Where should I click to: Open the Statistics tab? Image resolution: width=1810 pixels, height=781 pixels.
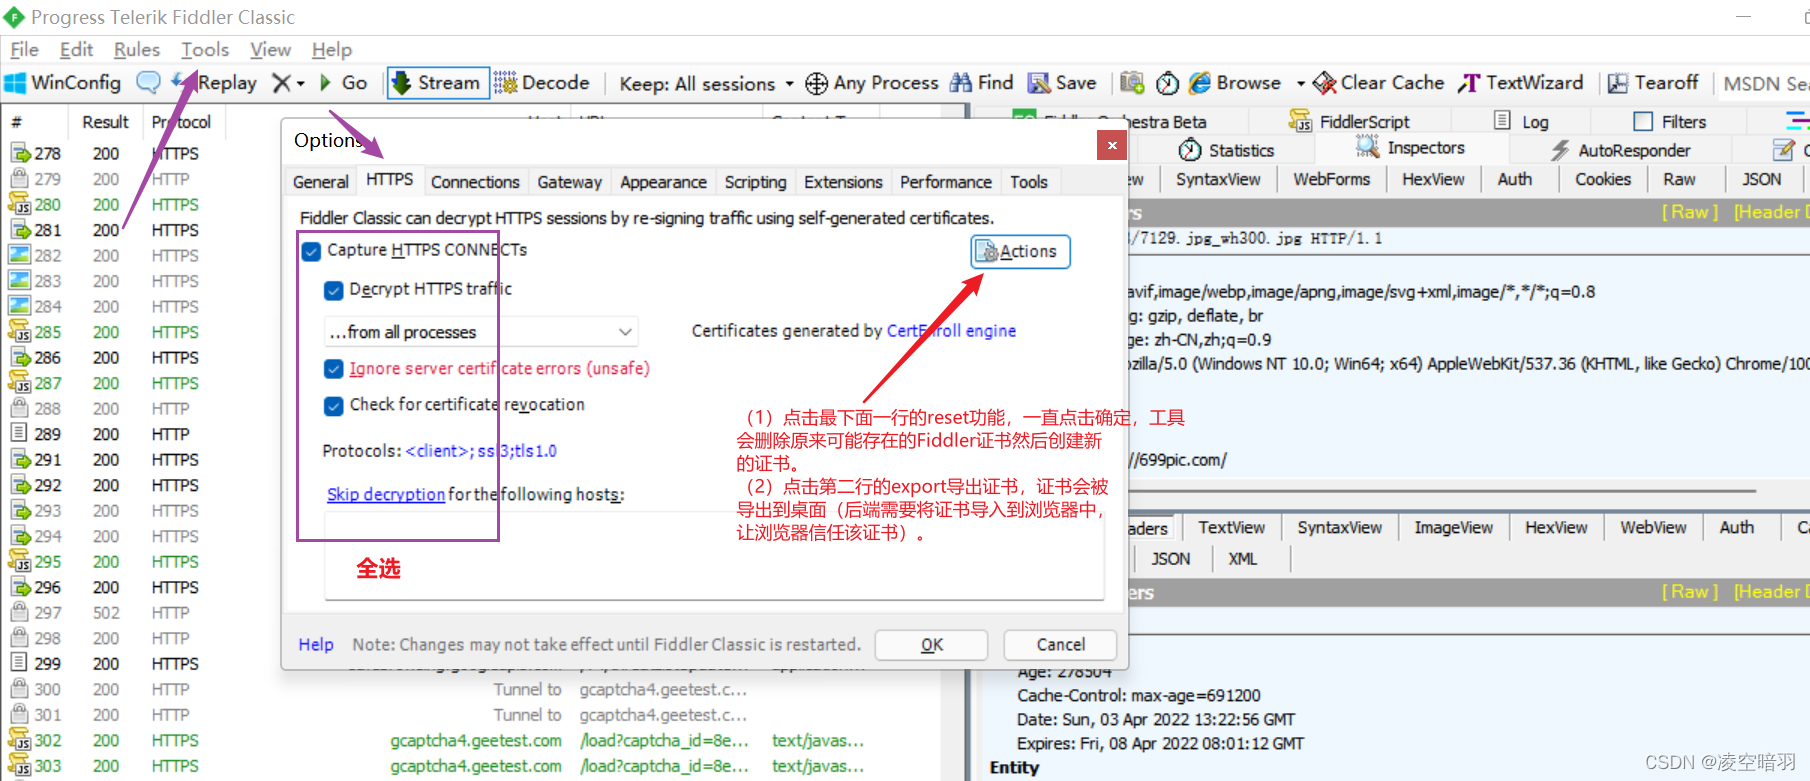[1226, 151]
